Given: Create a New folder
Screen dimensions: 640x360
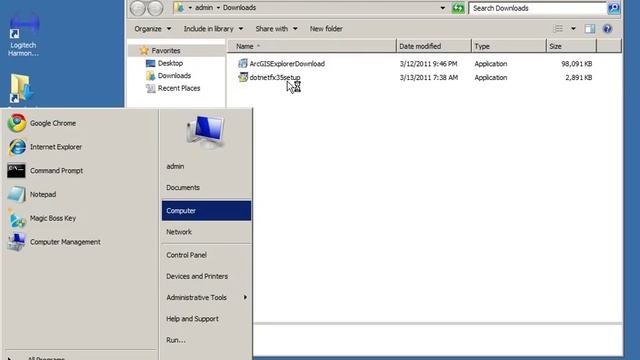Looking at the screenshot, I should point(326,29).
